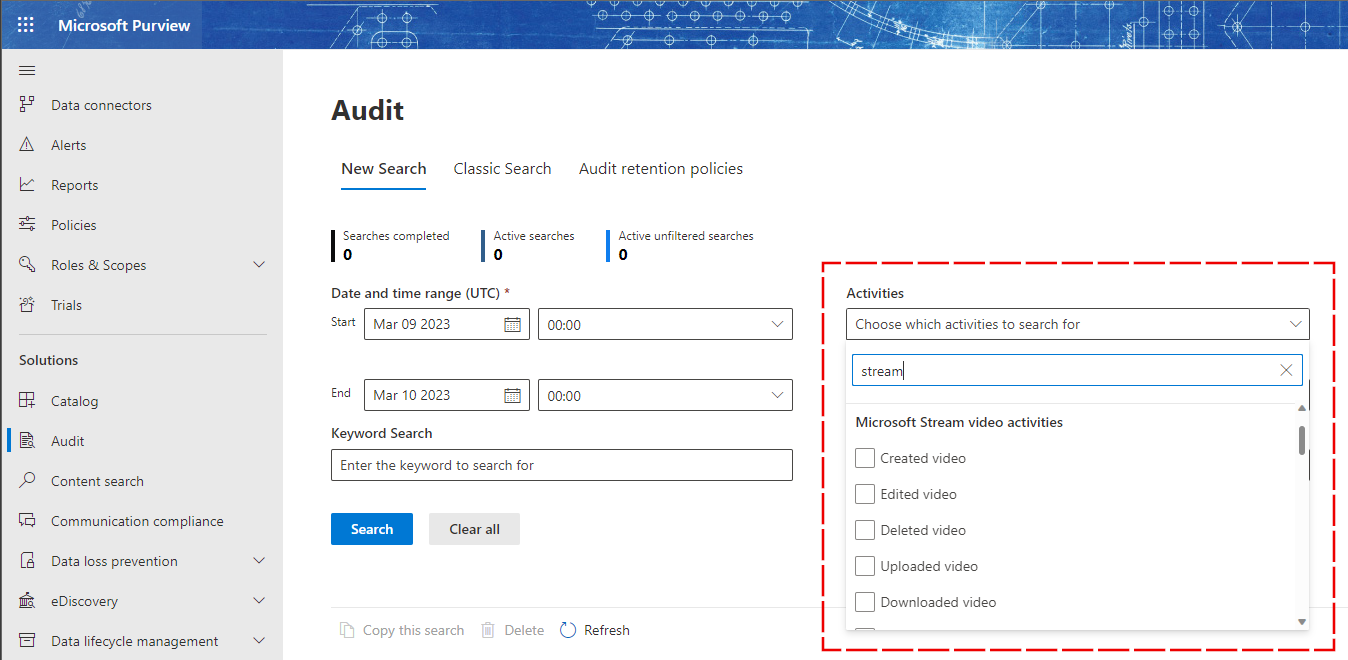Click the Alerts warning triangle icon
1348x660 pixels.
28,144
